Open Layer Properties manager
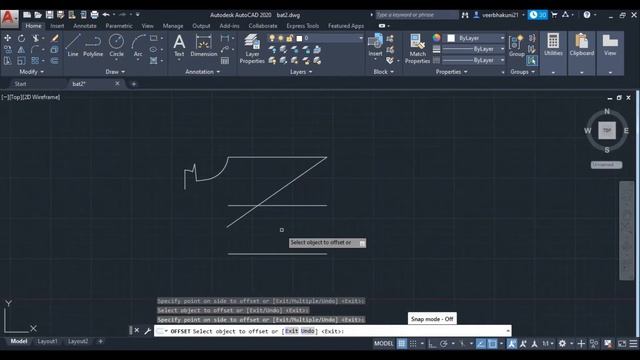640x360 pixels. click(x=252, y=49)
